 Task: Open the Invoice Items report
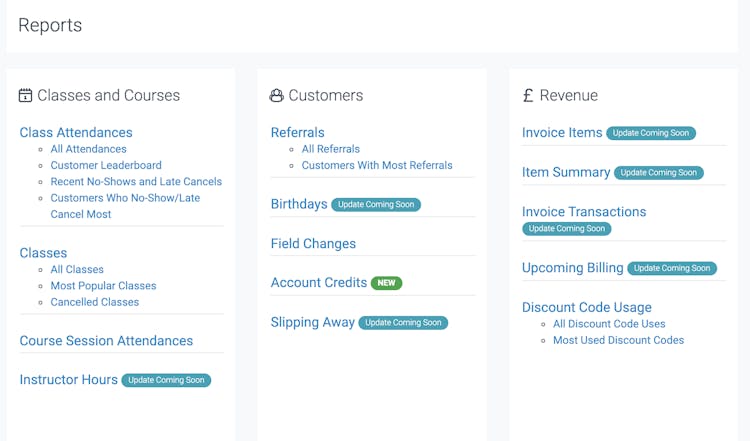pos(562,133)
